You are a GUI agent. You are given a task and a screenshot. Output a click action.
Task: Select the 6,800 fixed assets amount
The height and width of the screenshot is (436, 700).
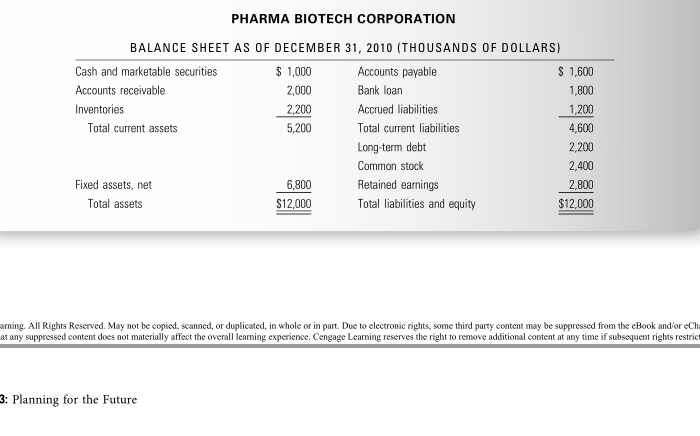299,185
